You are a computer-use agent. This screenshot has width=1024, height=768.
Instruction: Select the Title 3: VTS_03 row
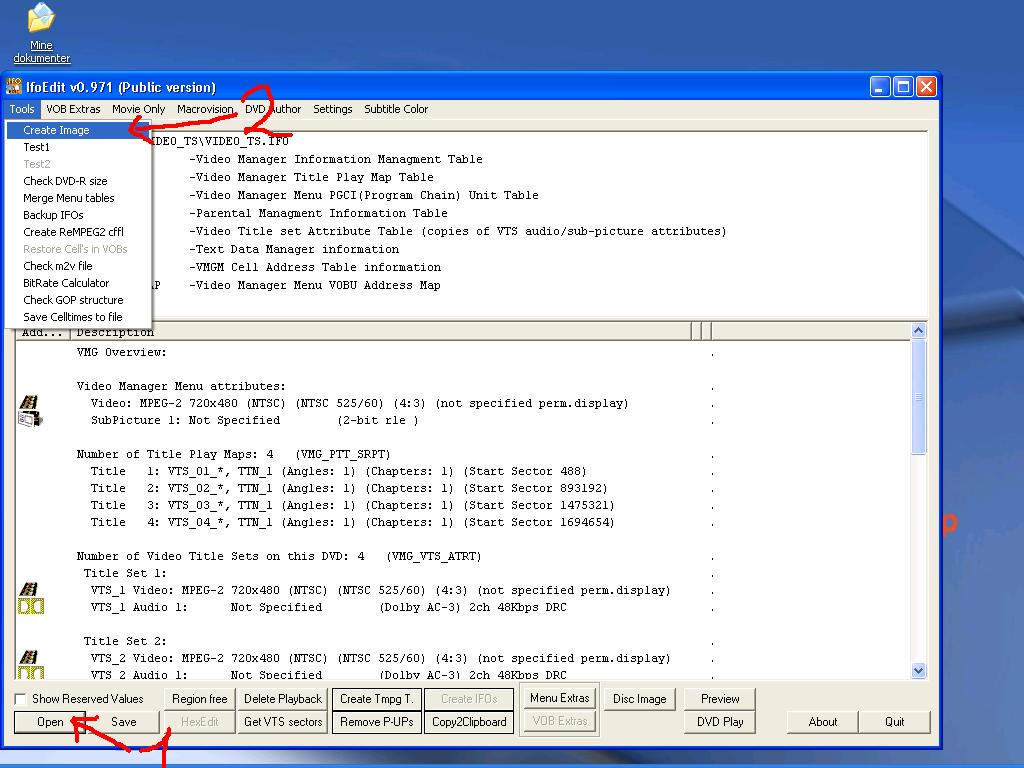pos(353,505)
